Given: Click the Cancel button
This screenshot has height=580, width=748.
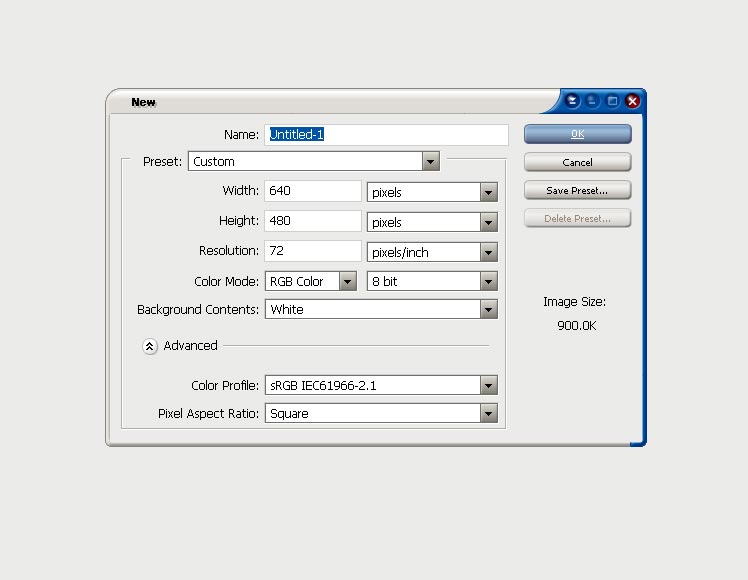Looking at the screenshot, I should click(x=577, y=162).
